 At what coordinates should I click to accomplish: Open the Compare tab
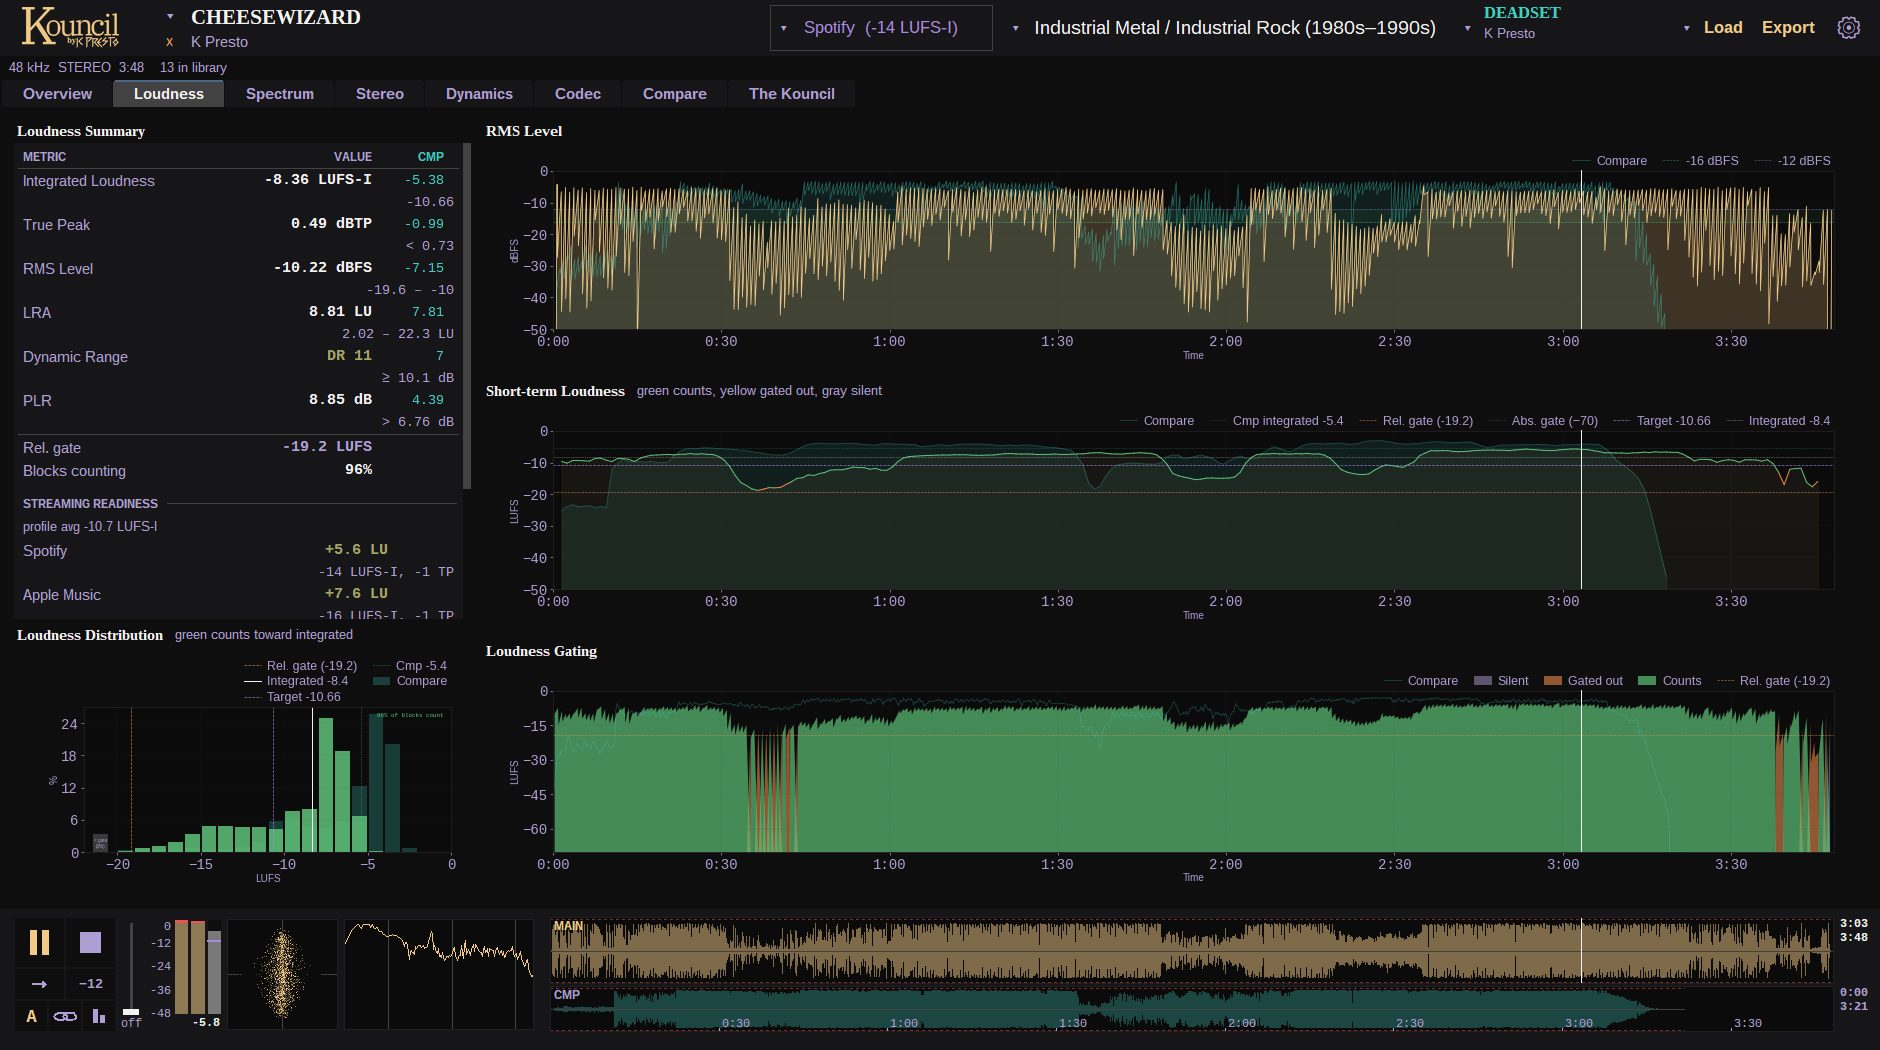[675, 94]
